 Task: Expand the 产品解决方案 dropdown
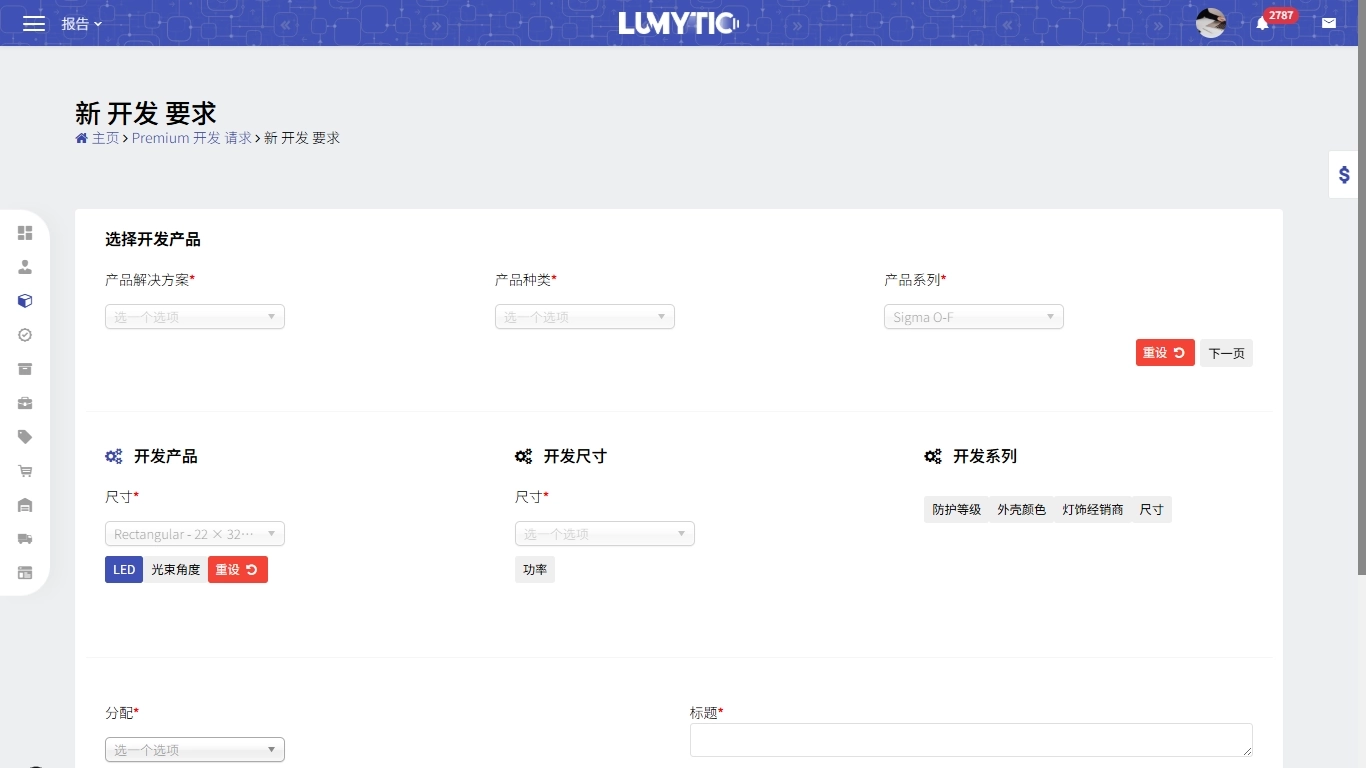pyautogui.click(x=195, y=317)
